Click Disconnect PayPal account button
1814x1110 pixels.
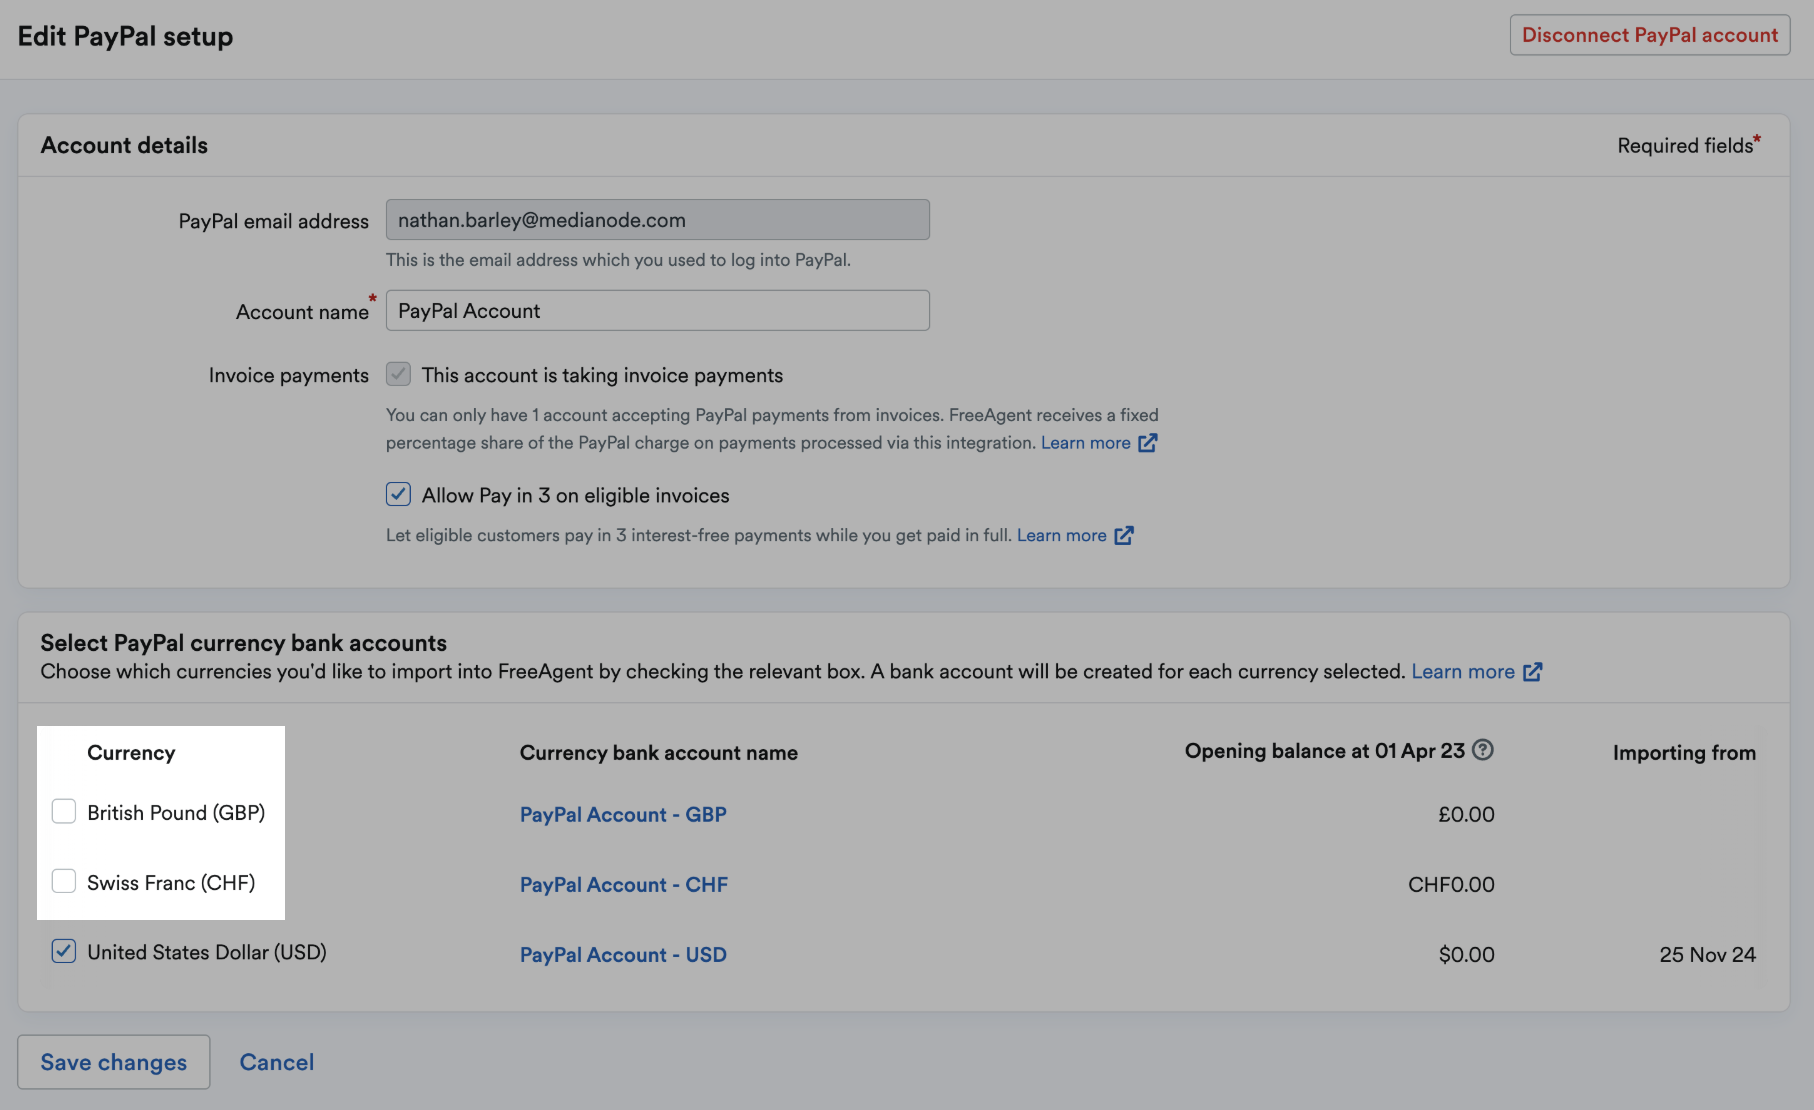pos(1649,35)
